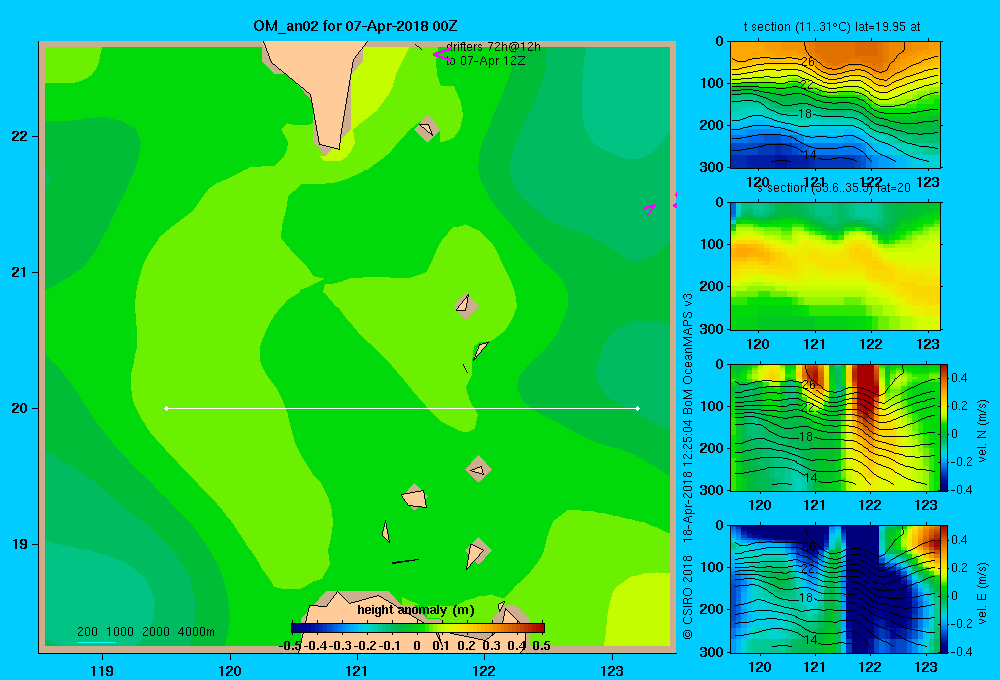1000x680 pixels.
Task: Click the 'vel. N (m/s)' axis label
Action: pos(982,431)
